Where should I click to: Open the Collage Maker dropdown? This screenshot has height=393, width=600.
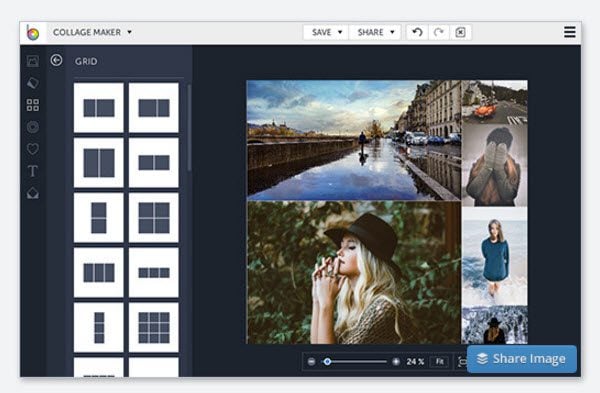[x=92, y=32]
